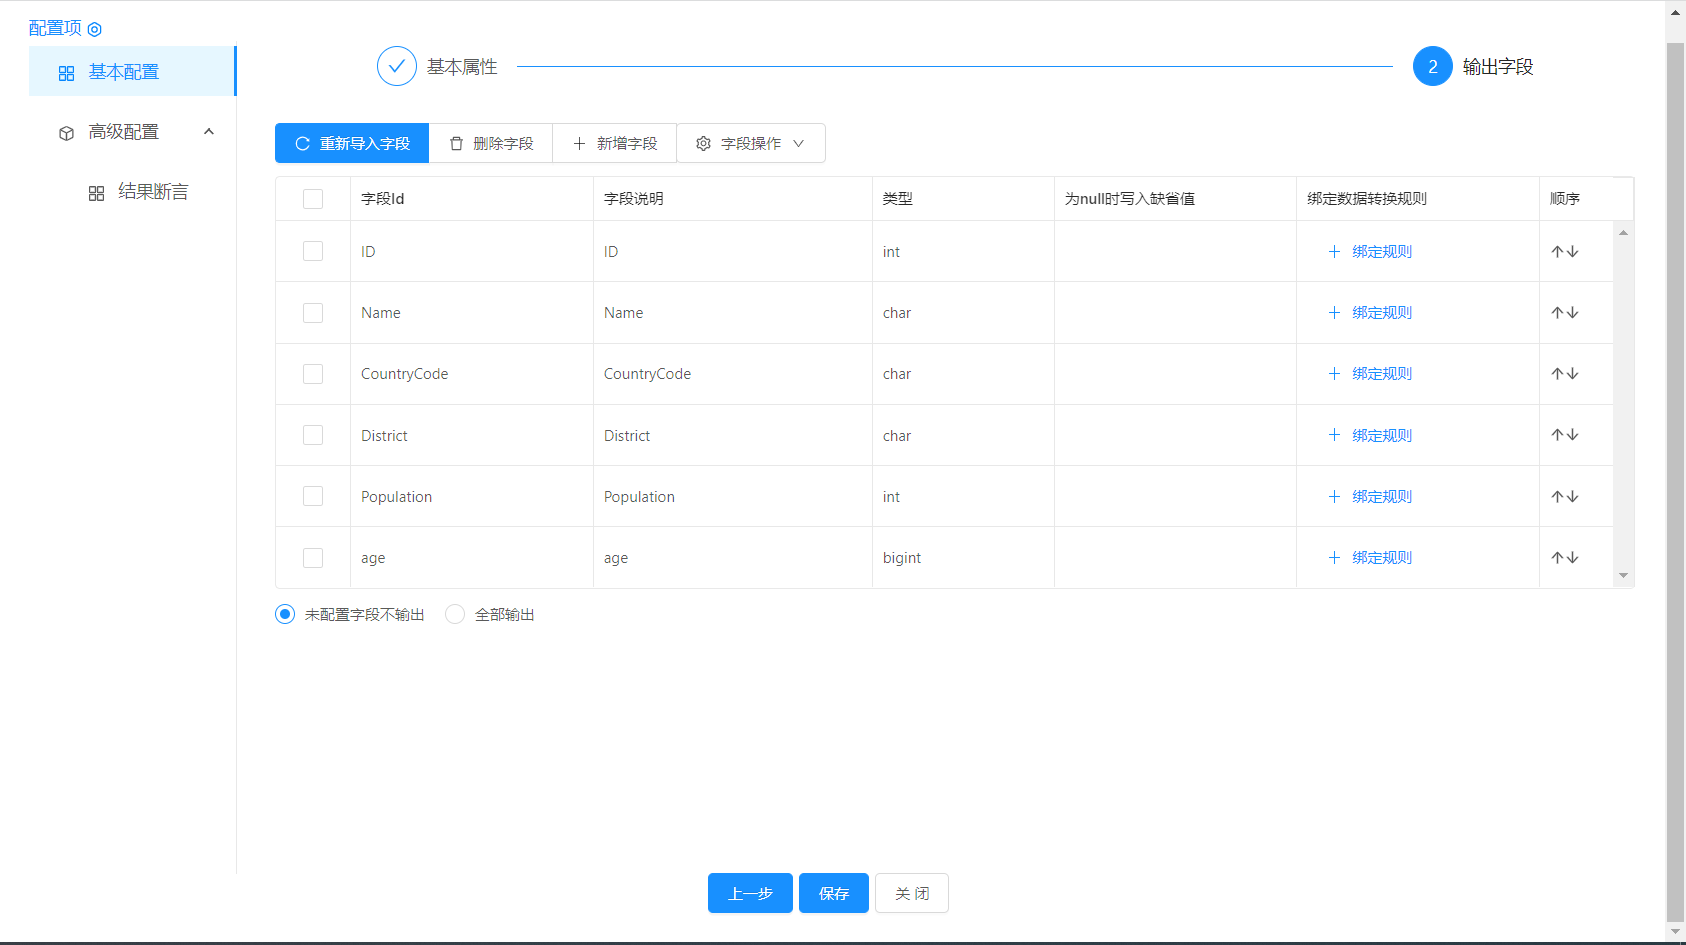Open 基本配置 in the sidebar
This screenshot has height=945, width=1686.
pos(124,72)
